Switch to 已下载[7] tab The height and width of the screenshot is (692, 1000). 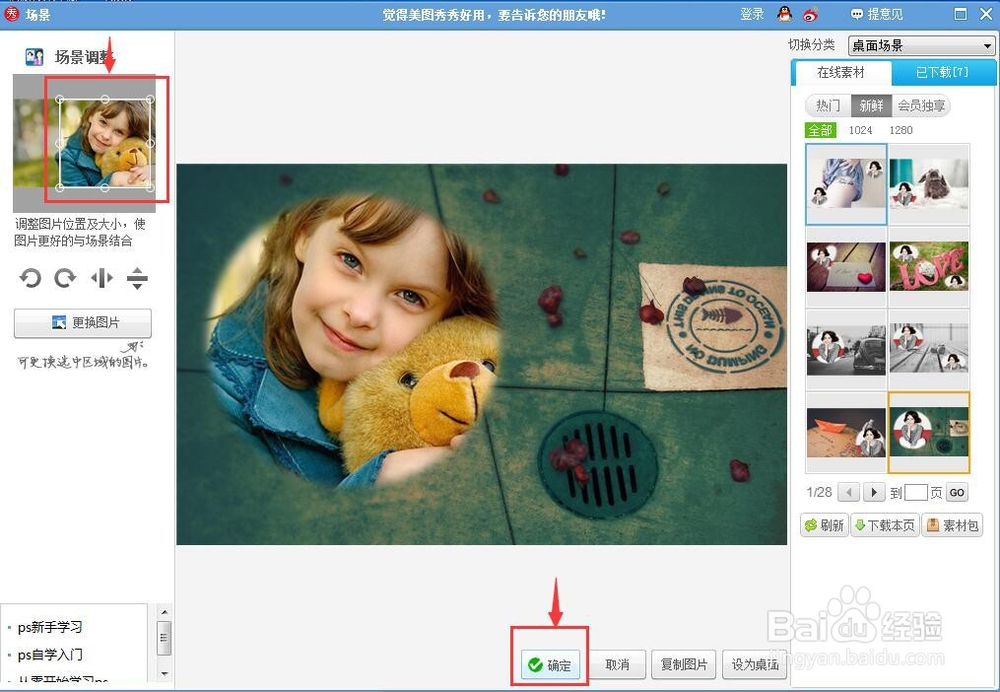click(942, 73)
